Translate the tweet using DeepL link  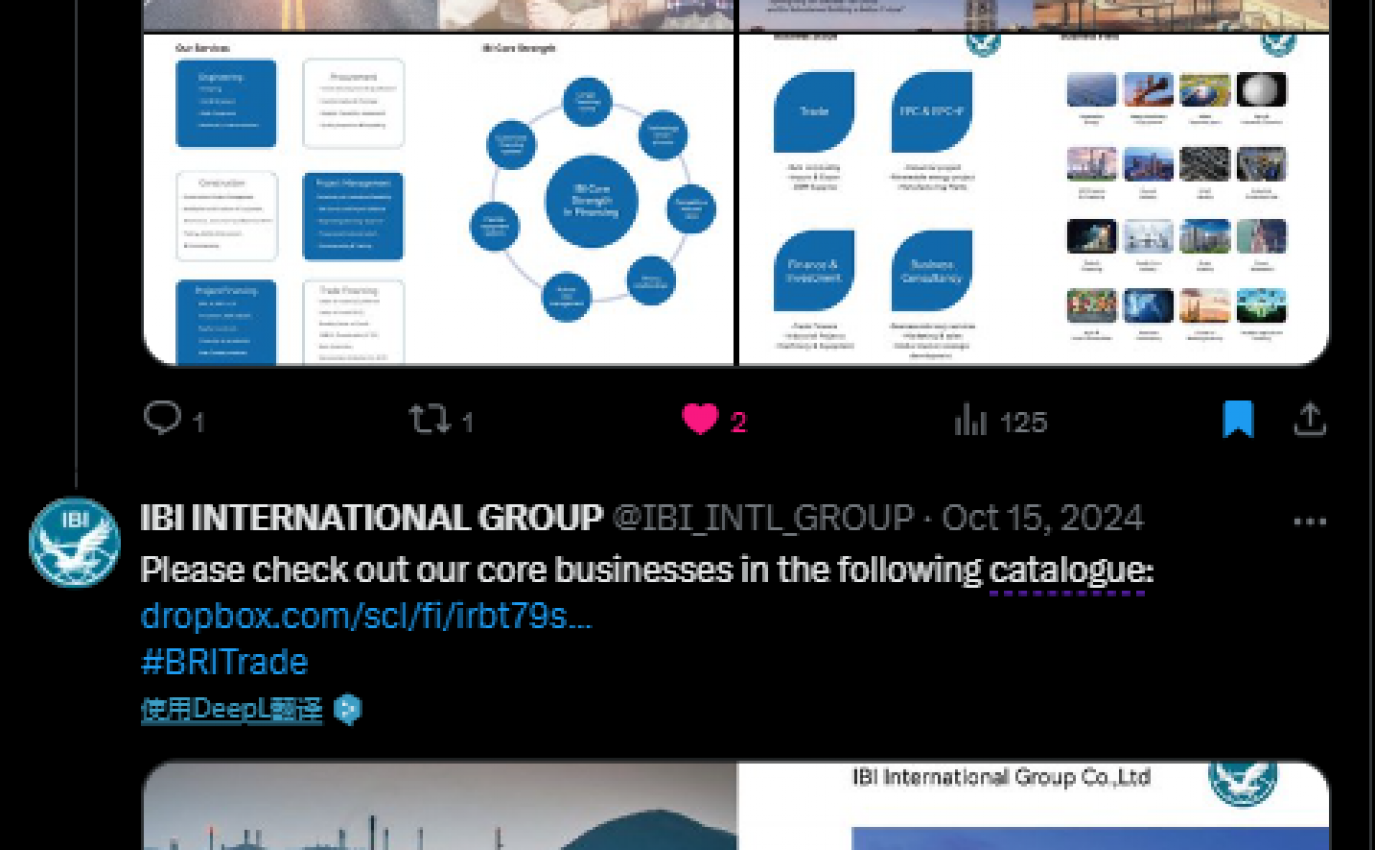point(231,709)
